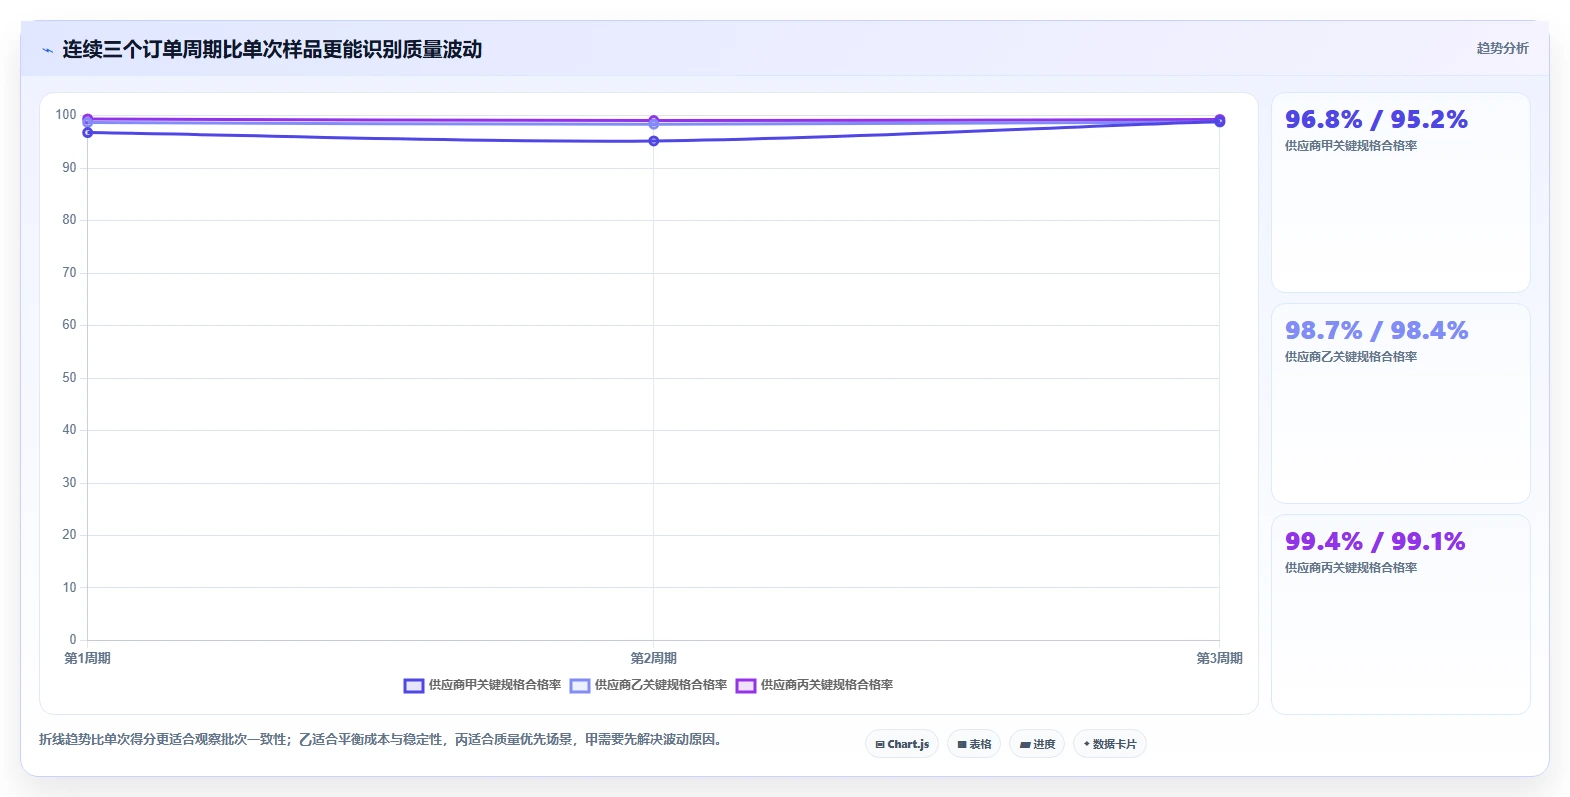
Task: Click the 99.4% / 99.1% value card
Action: [x=1400, y=614]
